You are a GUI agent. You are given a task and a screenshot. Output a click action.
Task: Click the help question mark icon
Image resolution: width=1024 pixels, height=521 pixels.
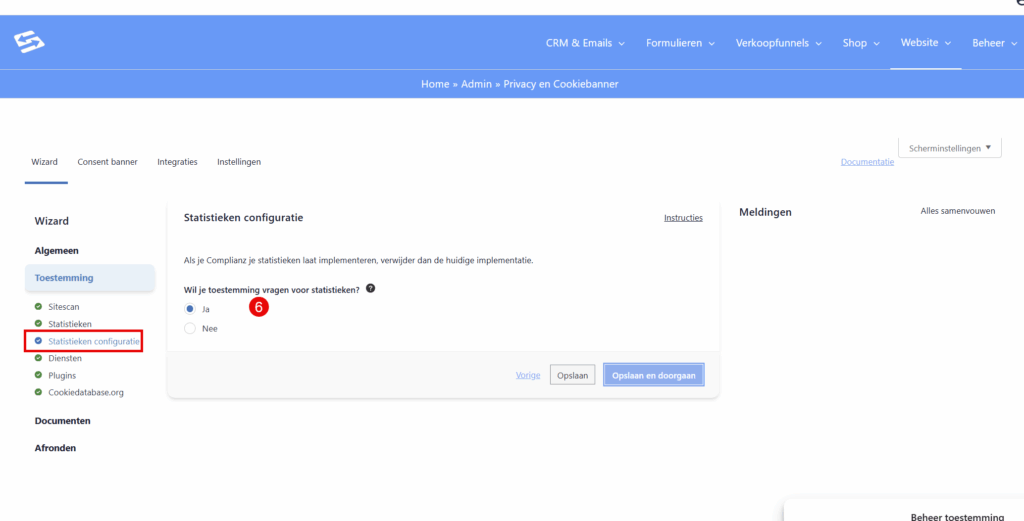[371, 289]
